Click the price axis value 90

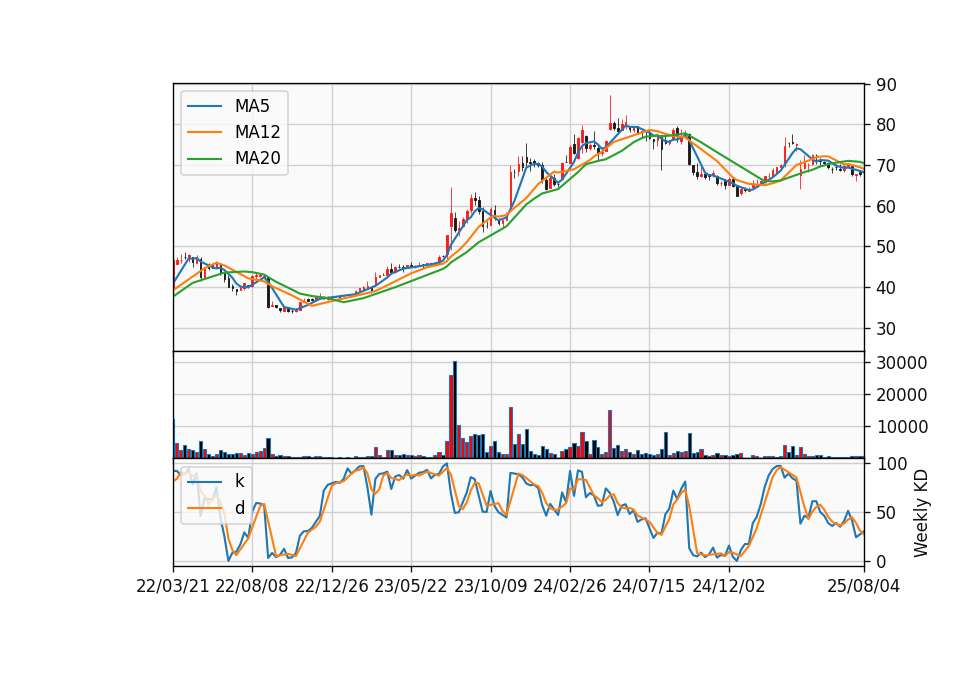[886, 85]
